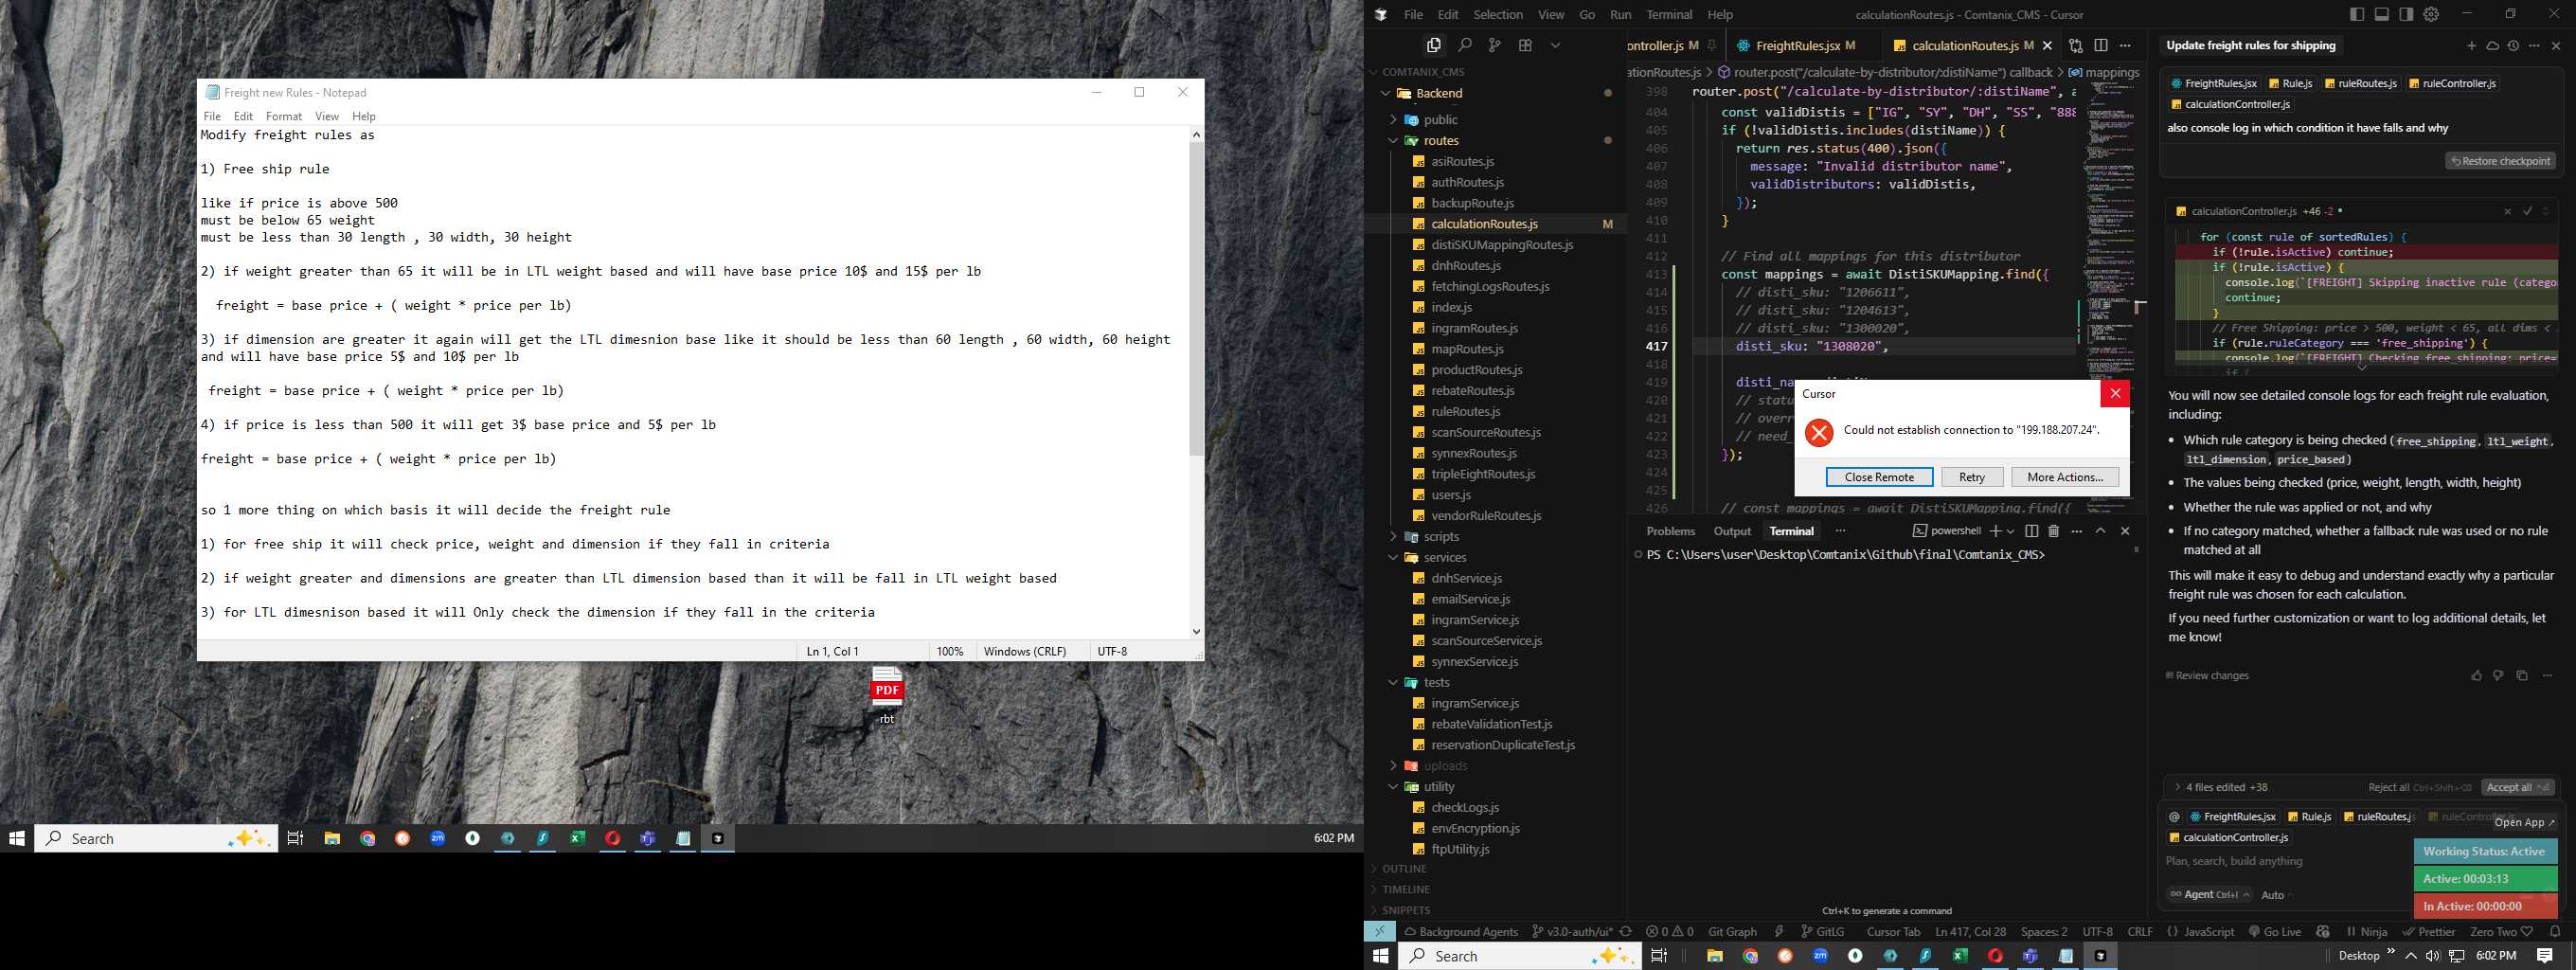Toggle Cursor Tab in the status bar
The width and height of the screenshot is (2576, 970).
(x=1893, y=931)
